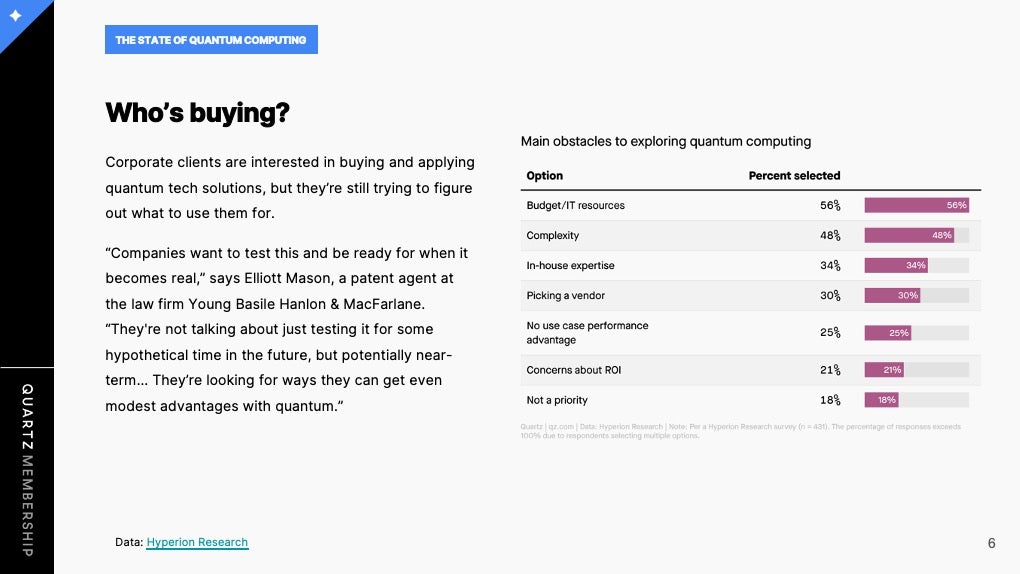Select the 'Budget/IT resources' row label
This screenshot has width=1020, height=574.
tap(575, 205)
